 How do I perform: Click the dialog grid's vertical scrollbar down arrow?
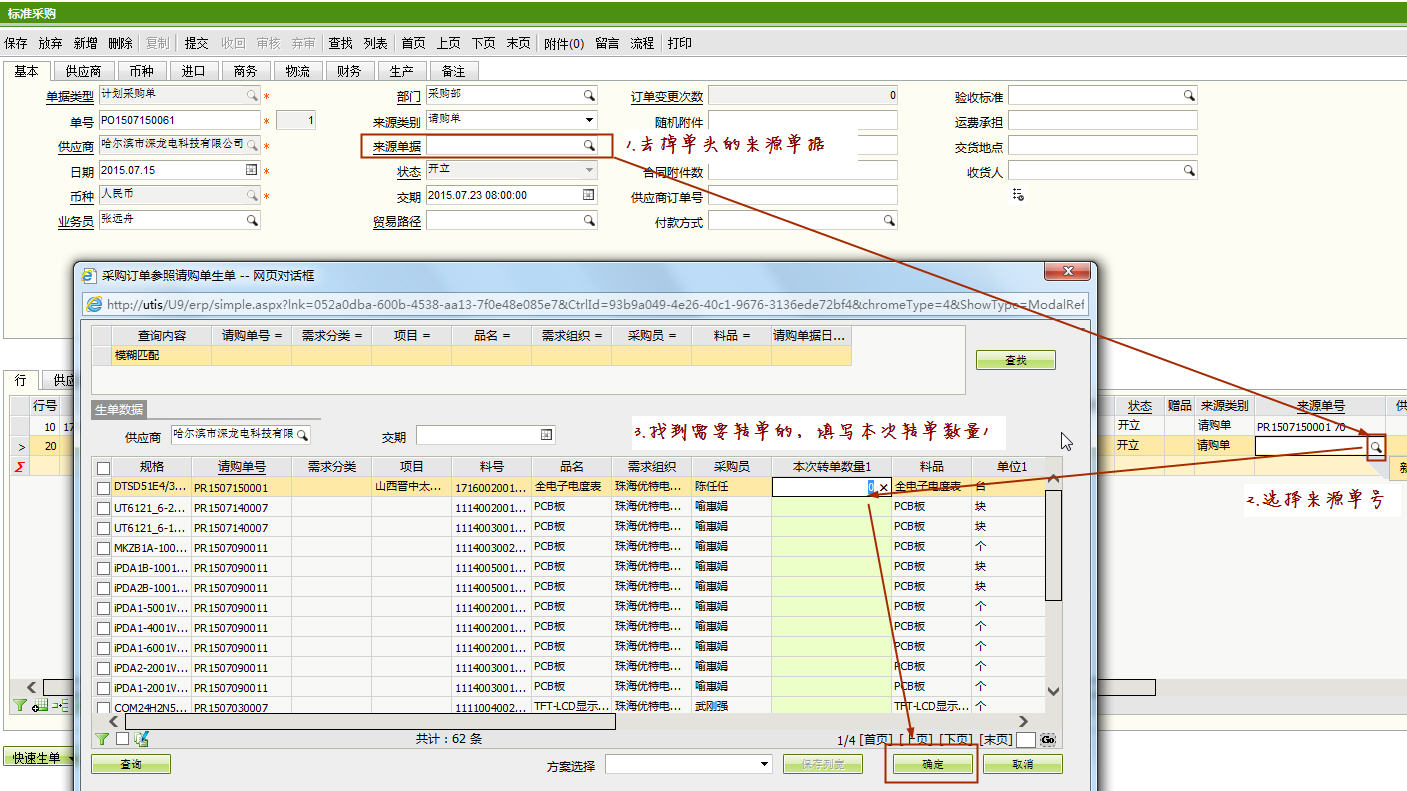coord(1053,691)
